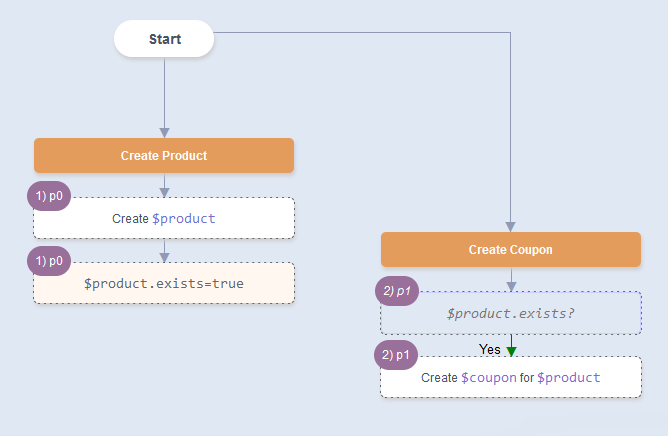The height and width of the screenshot is (436, 668).
Task: Click the p0 badge on $product.exists=true step
Action: pyautogui.click(x=49, y=261)
